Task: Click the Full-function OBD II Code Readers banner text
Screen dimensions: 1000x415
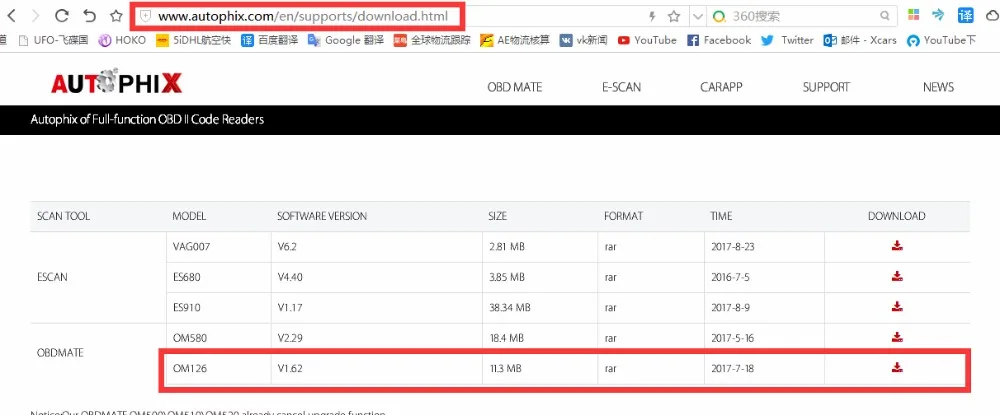Action: 147,119
